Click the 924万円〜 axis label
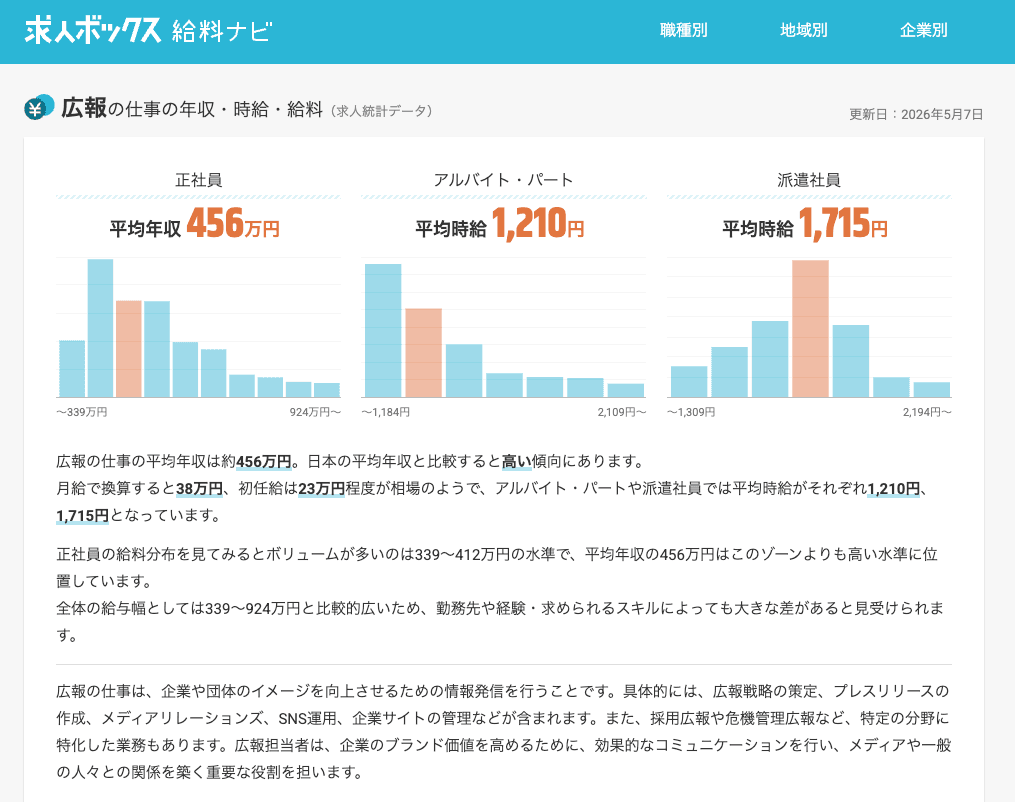 click(315, 412)
